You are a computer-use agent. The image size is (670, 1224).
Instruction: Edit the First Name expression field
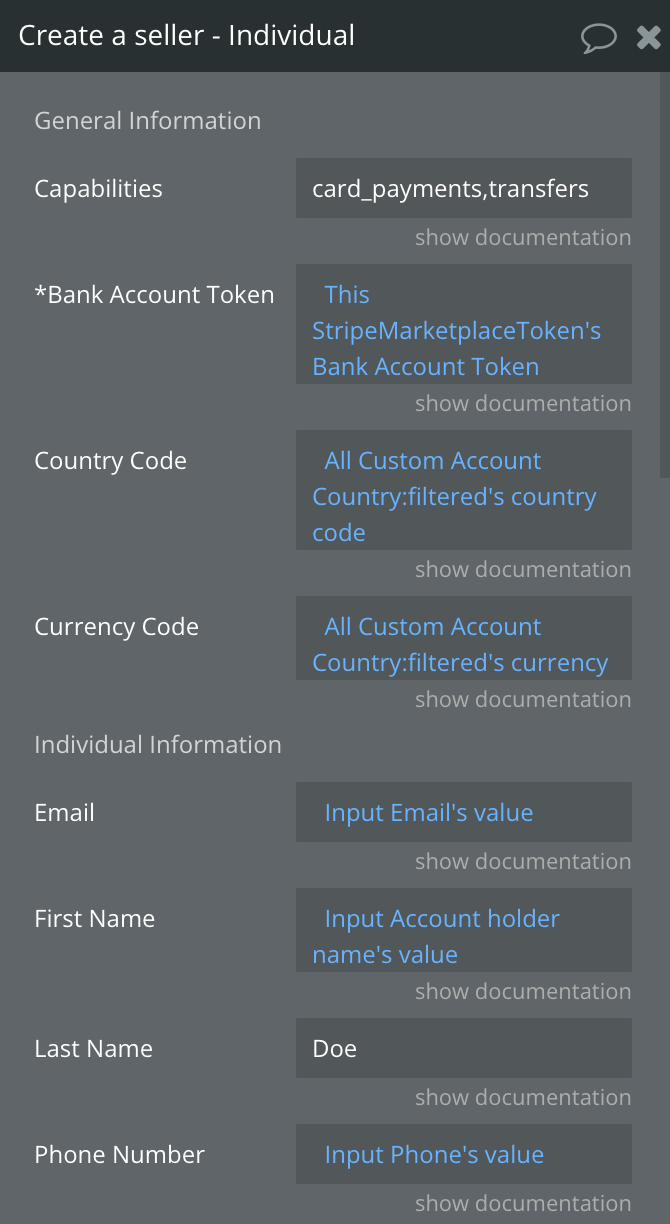click(464, 930)
